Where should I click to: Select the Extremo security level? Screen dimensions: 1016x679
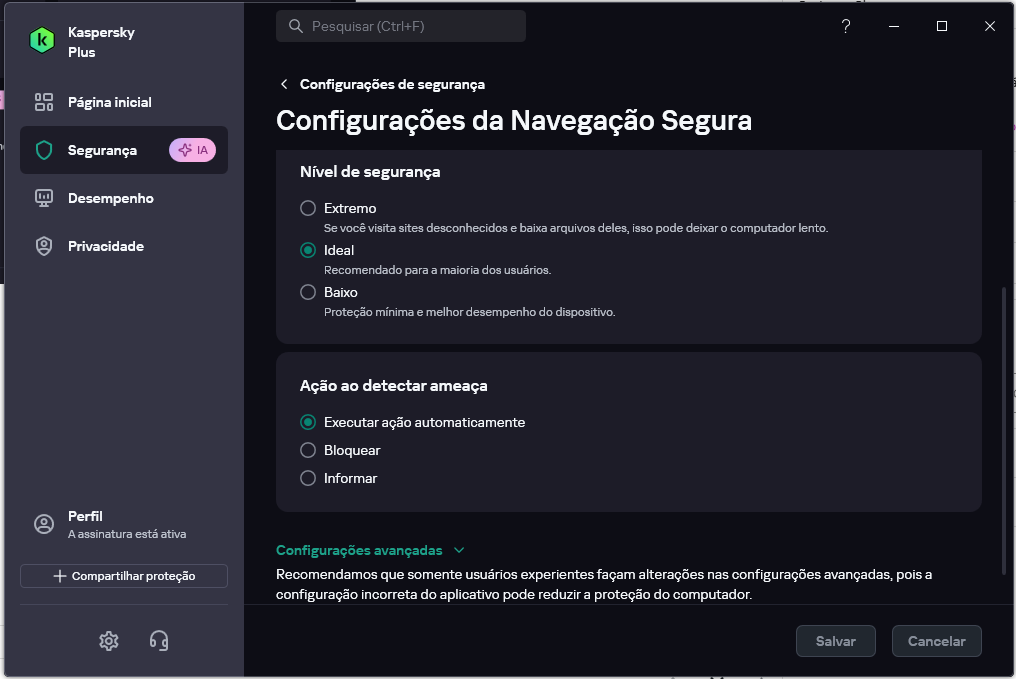pyautogui.click(x=308, y=209)
